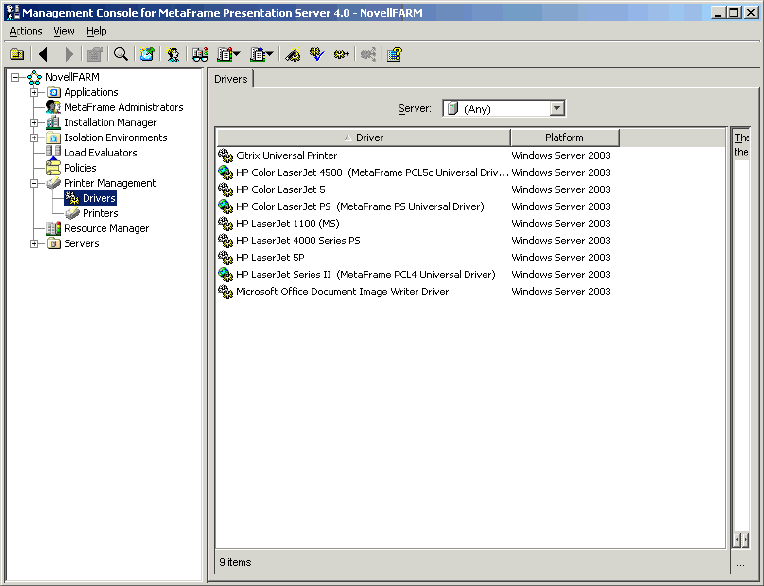This screenshot has width=764, height=586.
Task: Click the HP Color LaserJet 4500 globe icon
Action: point(226,173)
